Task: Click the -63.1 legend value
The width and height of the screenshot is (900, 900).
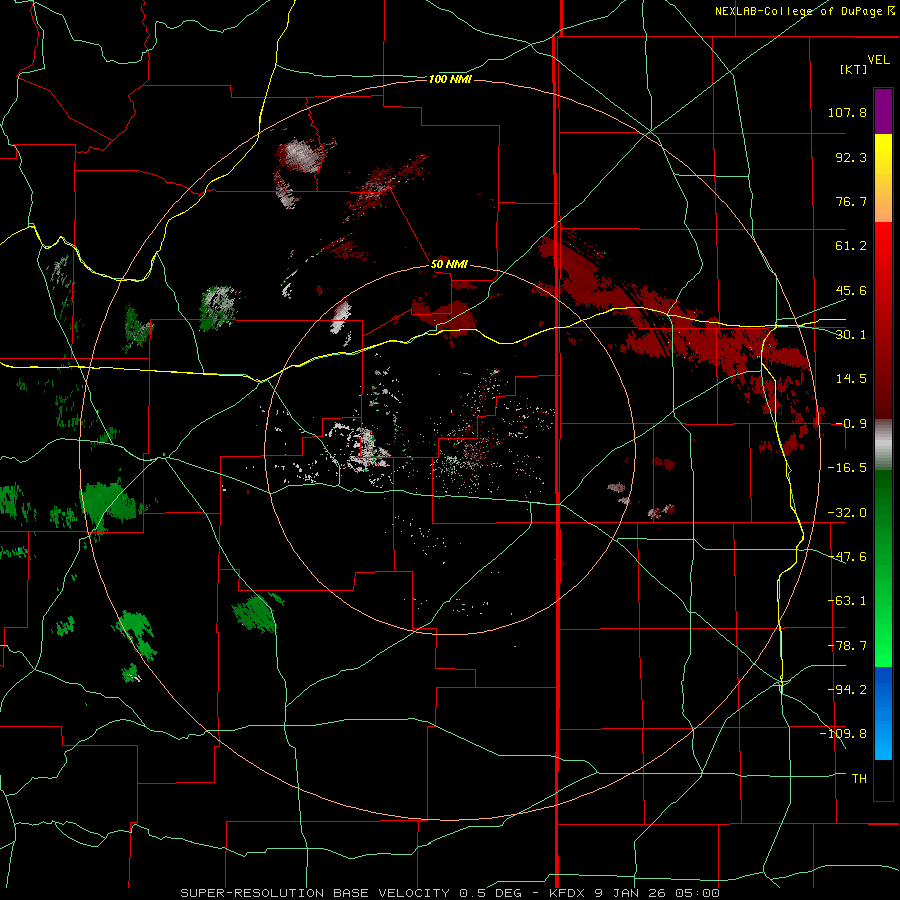Action: 847,601
